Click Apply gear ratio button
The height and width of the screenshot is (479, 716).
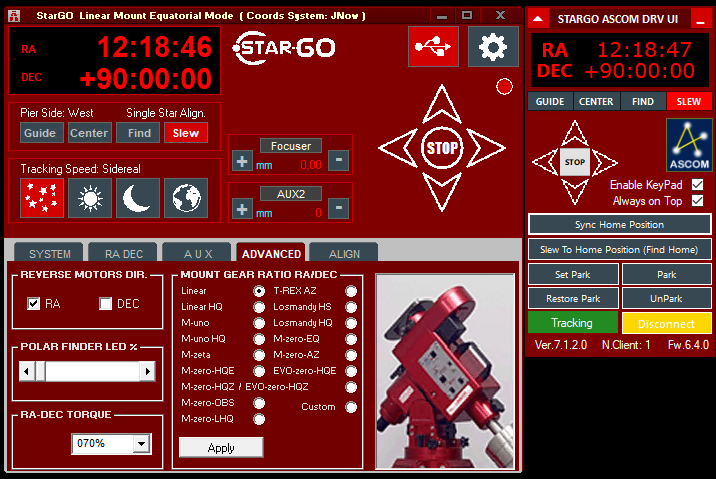pyautogui.click(x=221, y=447)
